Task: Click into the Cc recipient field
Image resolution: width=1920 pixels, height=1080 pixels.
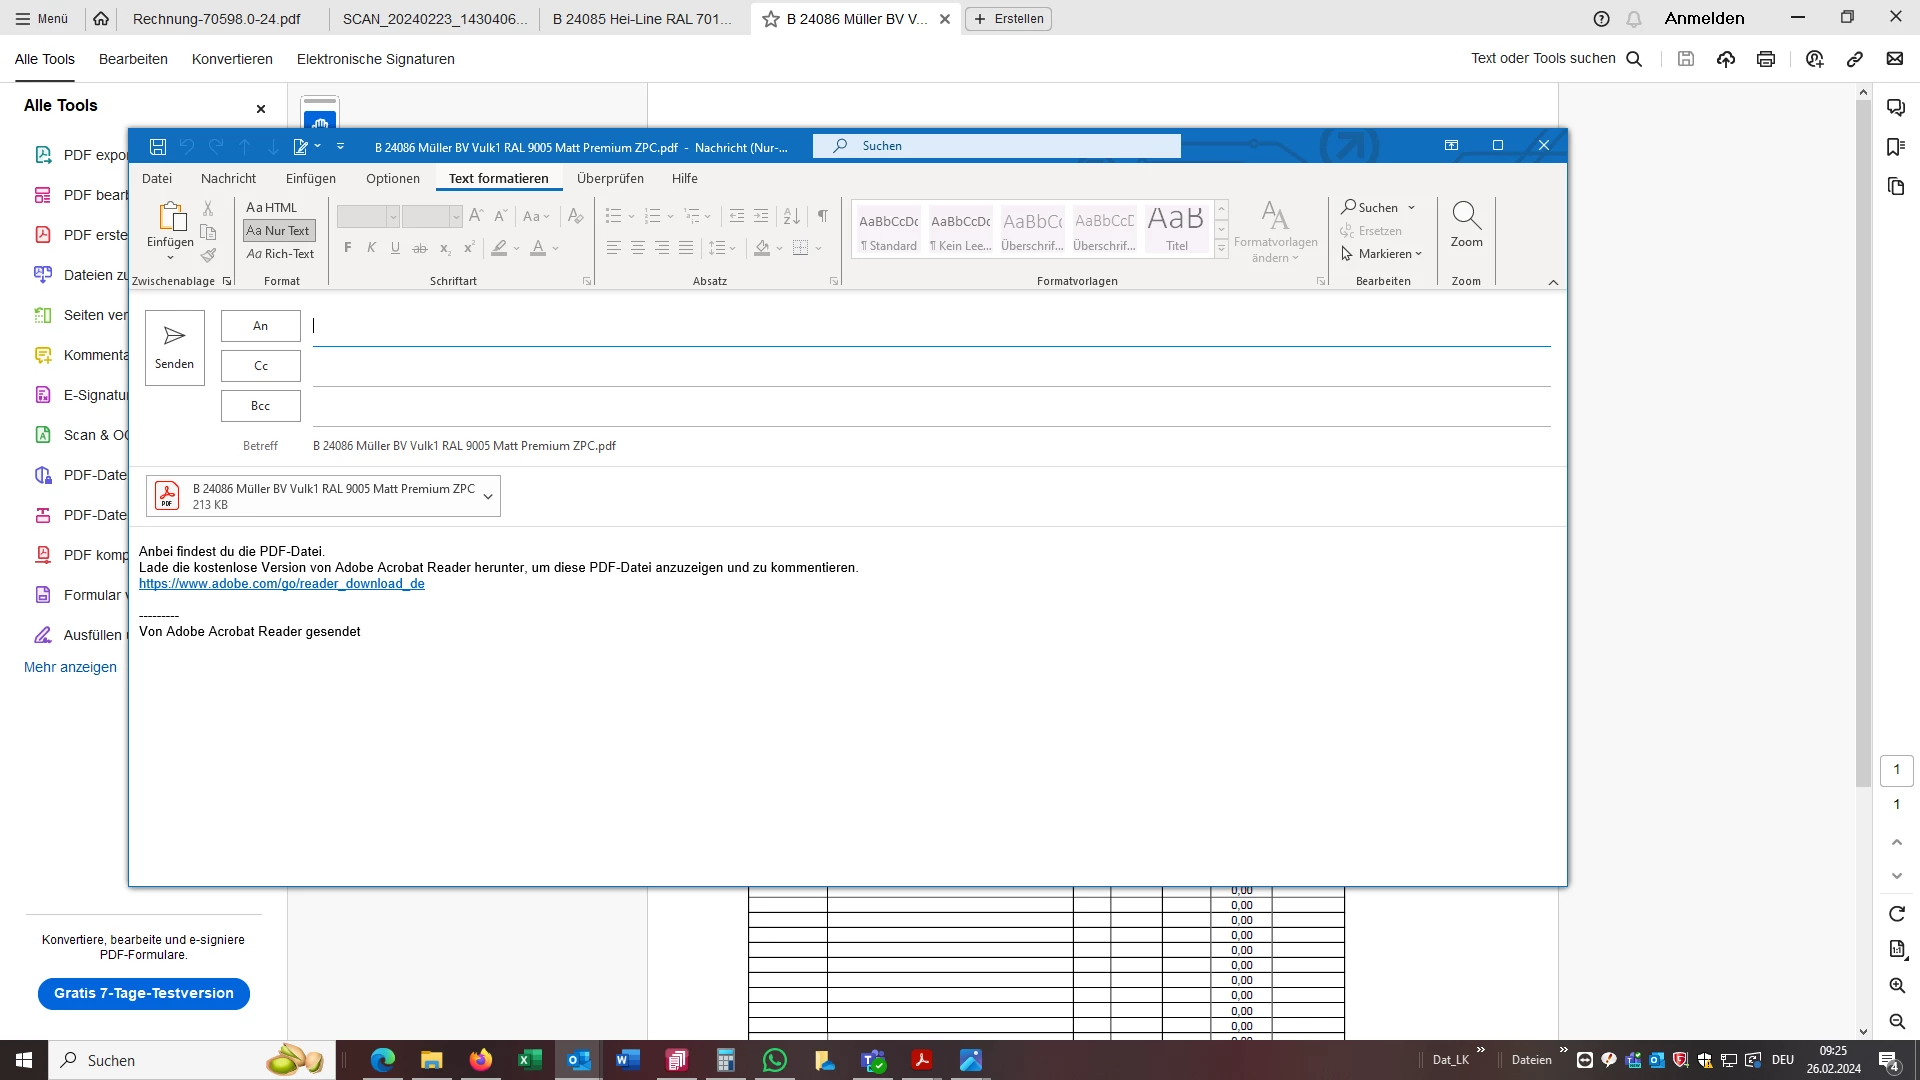Action: tap(930, 367)
